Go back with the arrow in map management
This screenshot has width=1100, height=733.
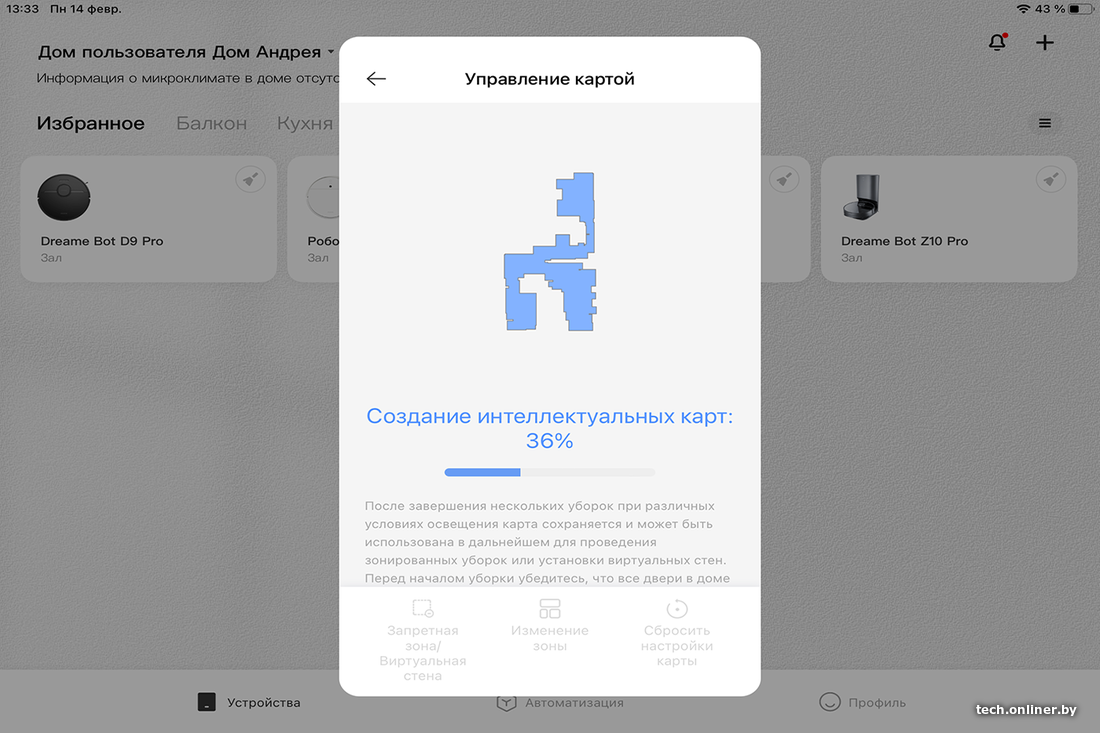point(376,79)
